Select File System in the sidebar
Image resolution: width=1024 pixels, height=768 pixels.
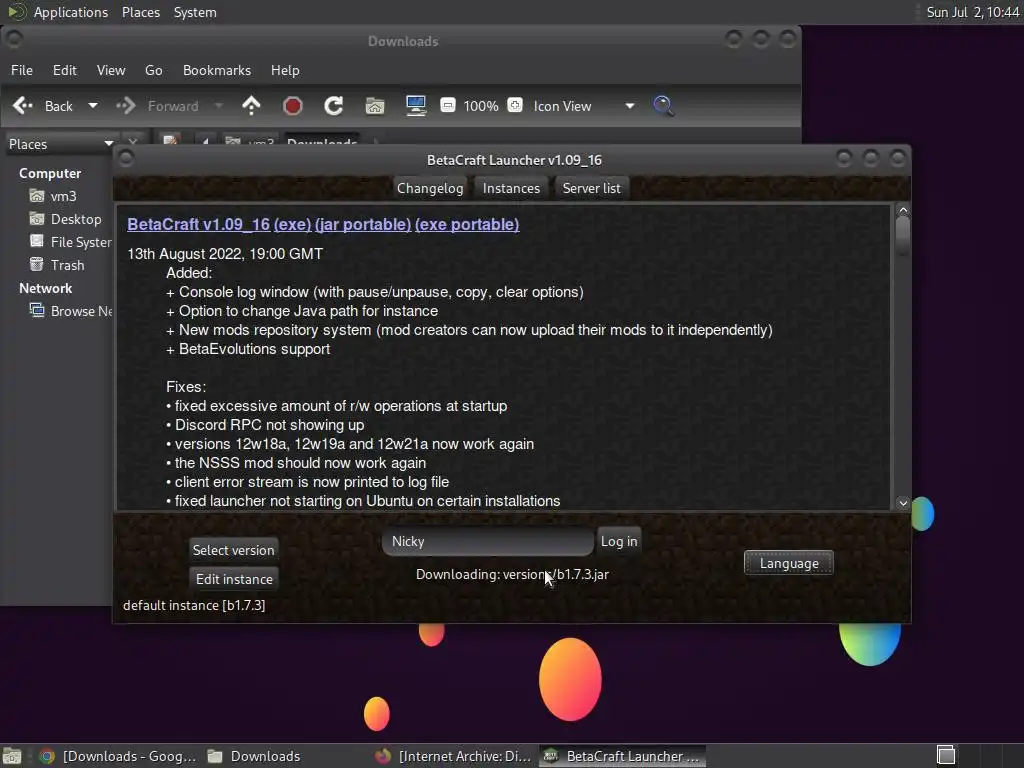click(71, 242)
